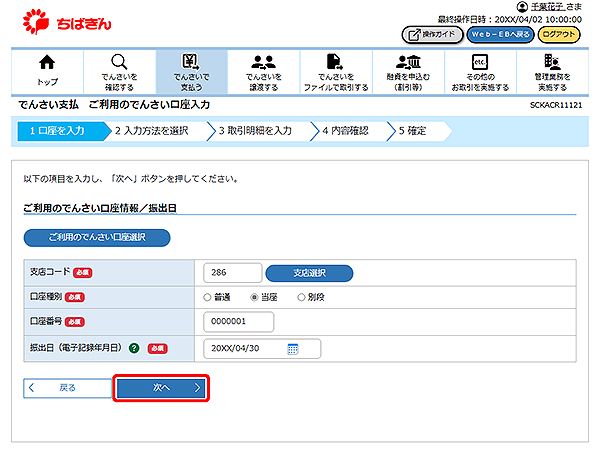
Task: Open calendar picker for 振出日
Action: point(293,349)
